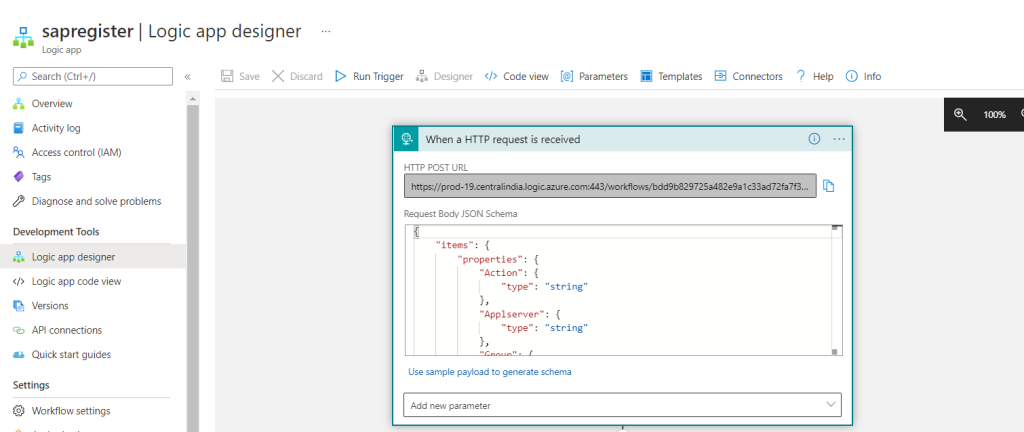The image size is (1024, 432).
Task: Open Versions in the sidebar
Action: point(50,305)
